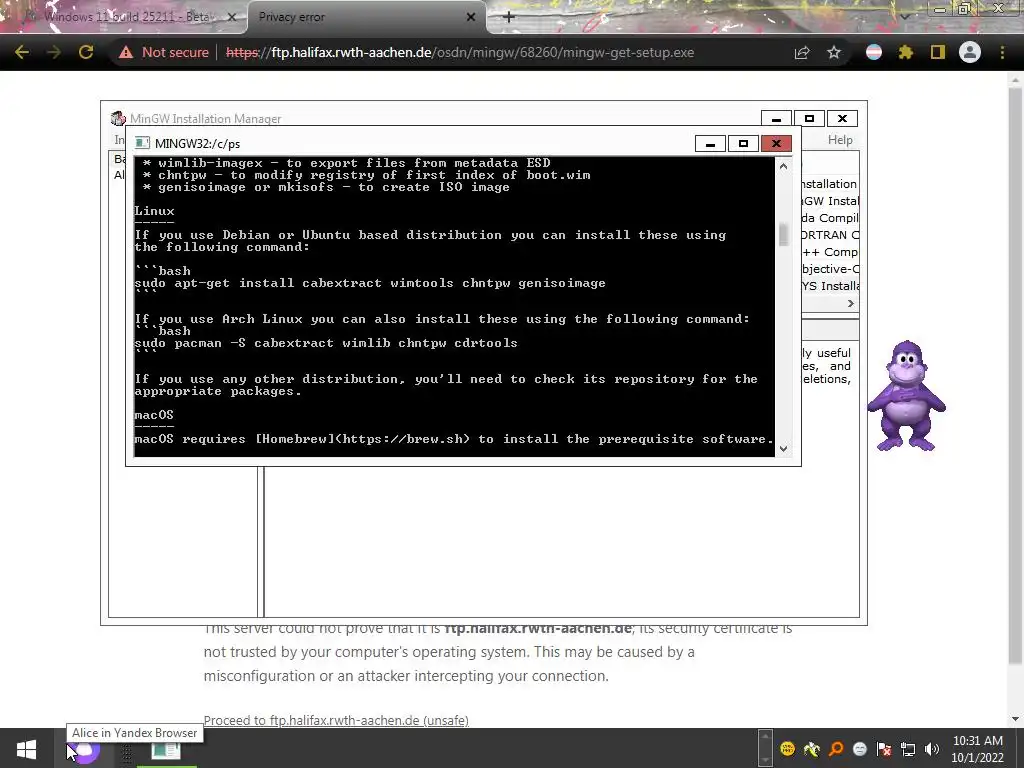Screen dimensions: 1024x768
Task: Open the share page icon in address bar
Action: pos(802,52)
